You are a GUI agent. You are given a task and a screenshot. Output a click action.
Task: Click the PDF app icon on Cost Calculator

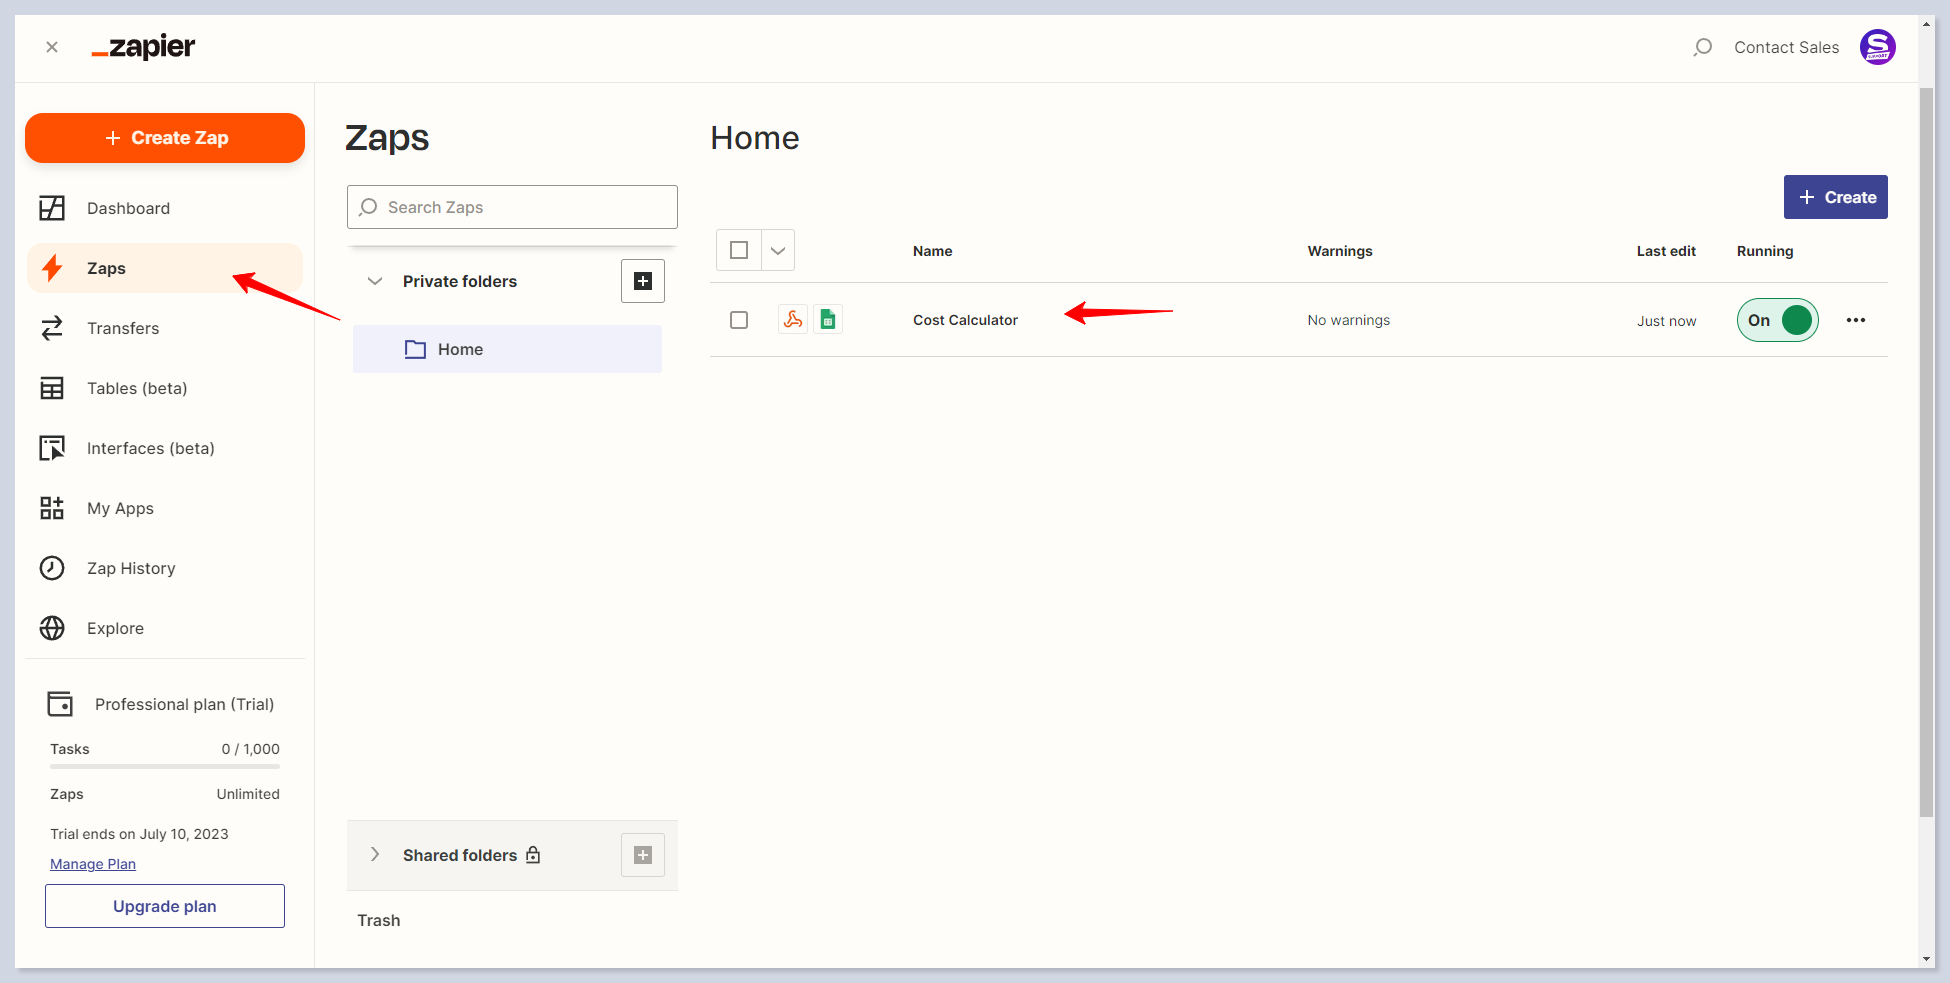click(793, 319)
